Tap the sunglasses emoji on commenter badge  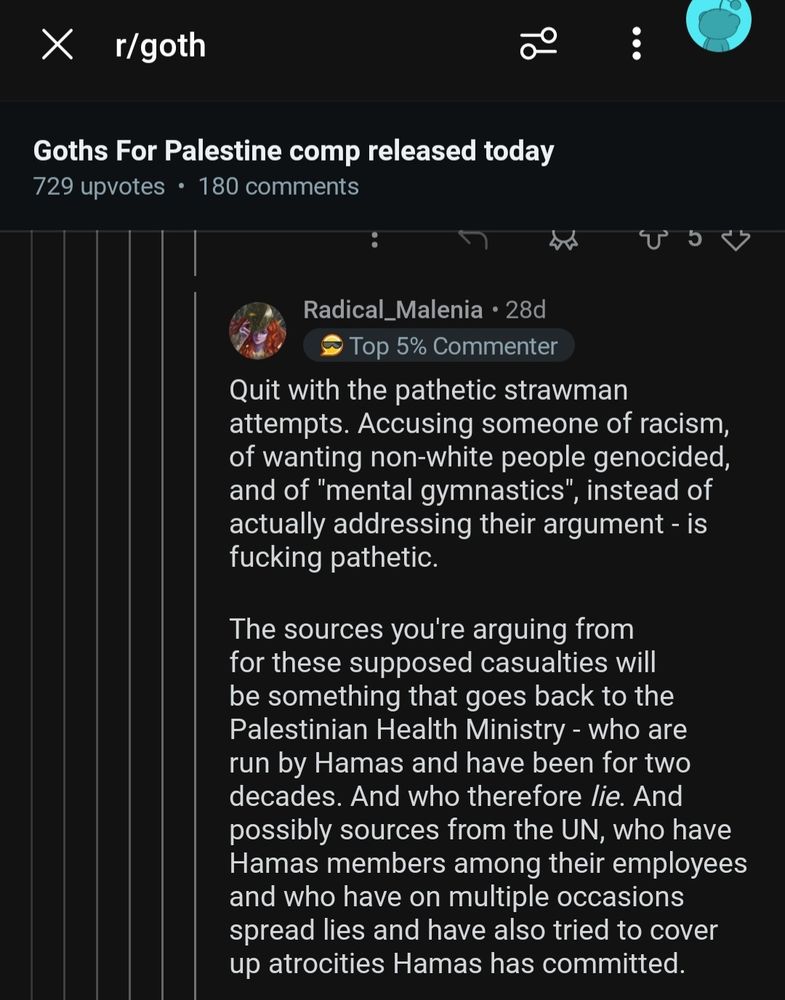click(x=332, y=346)
